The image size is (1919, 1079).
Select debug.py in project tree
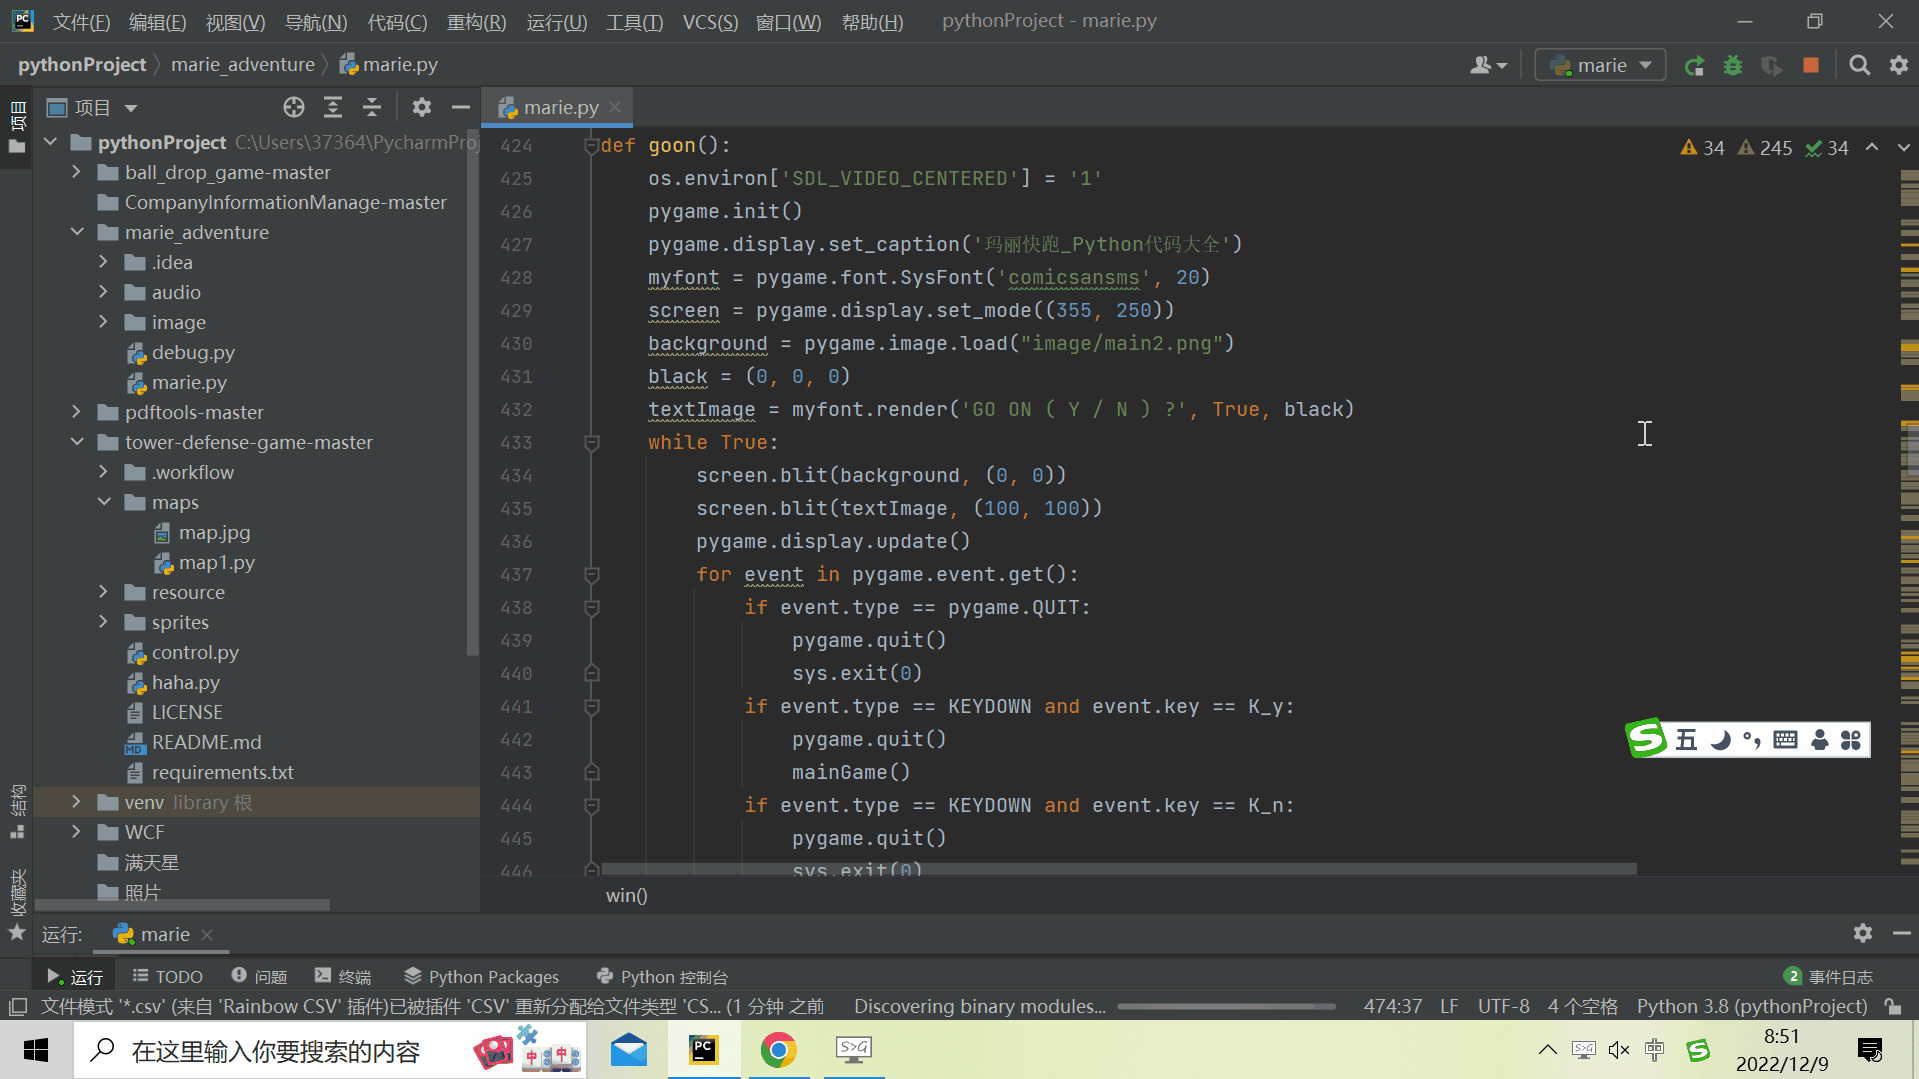pos(193,352)
